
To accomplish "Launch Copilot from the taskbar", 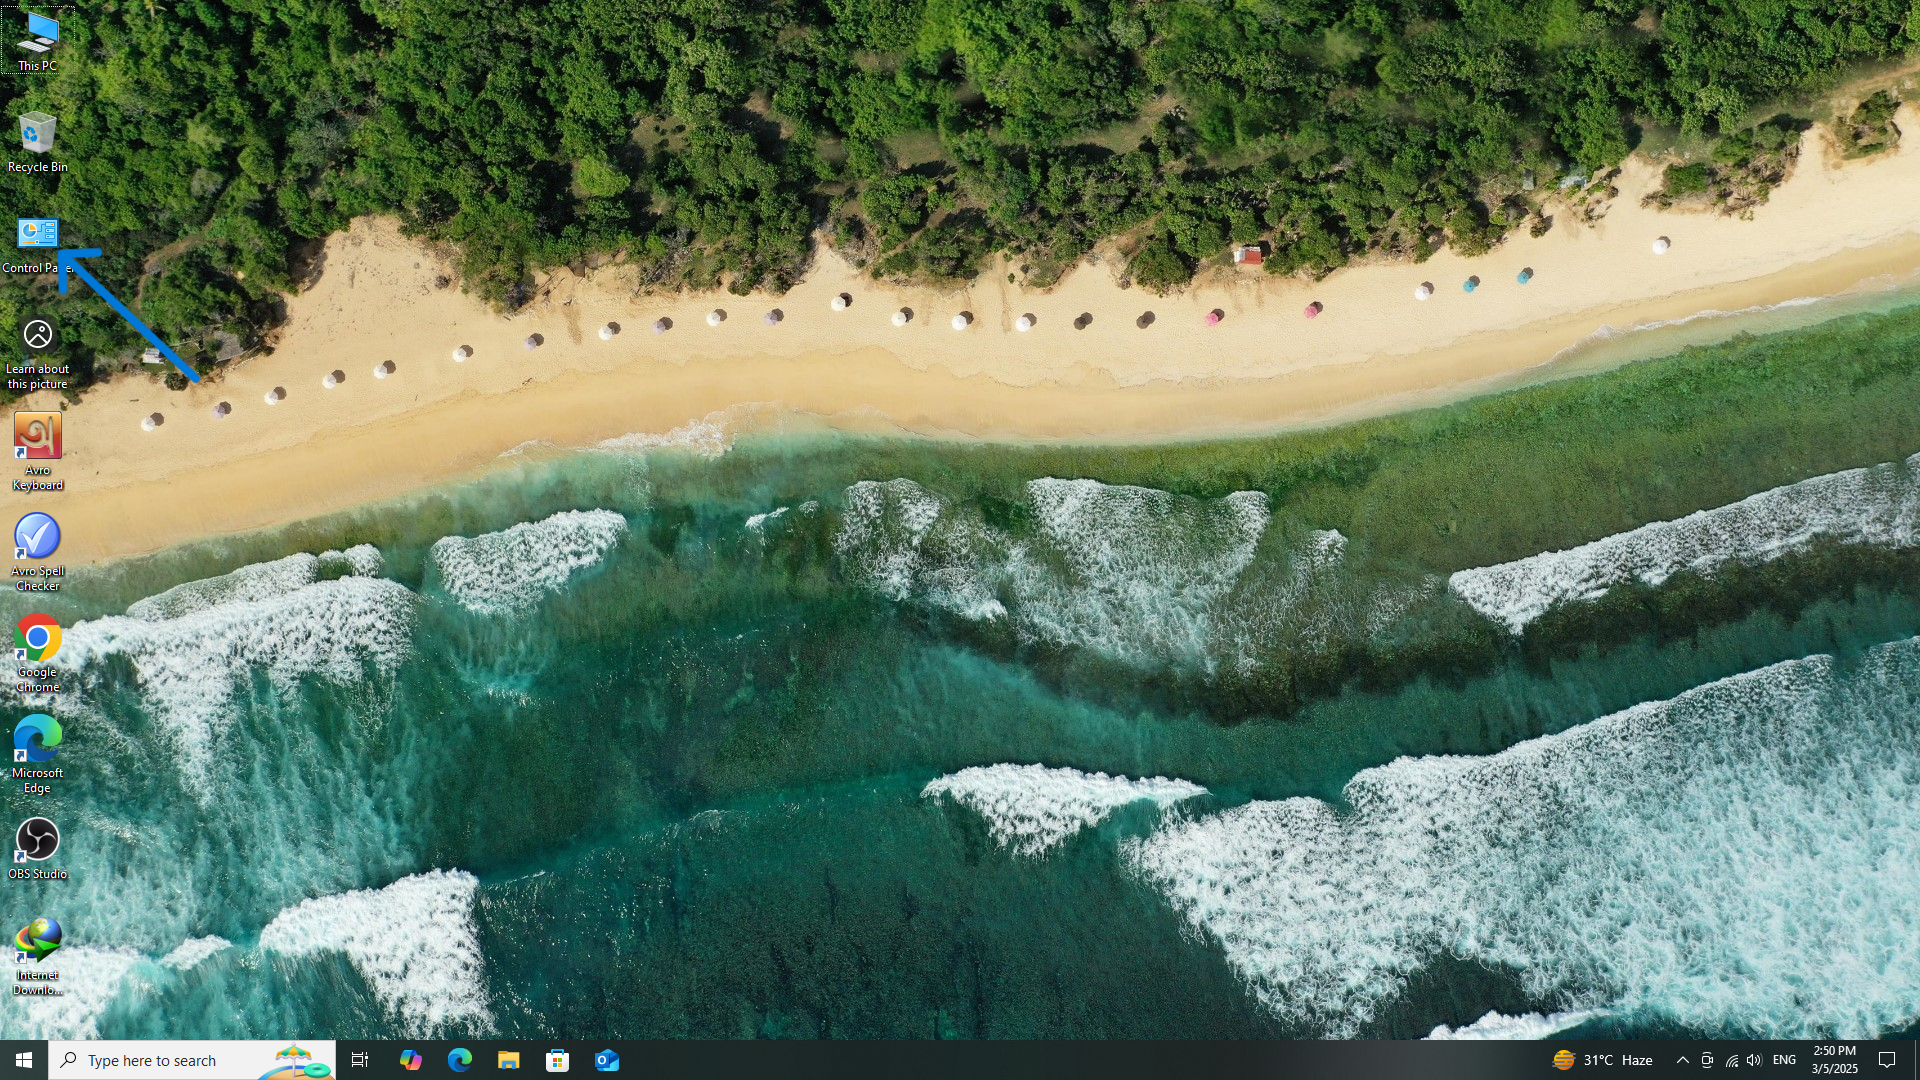I will click(x=410, y=1060).
